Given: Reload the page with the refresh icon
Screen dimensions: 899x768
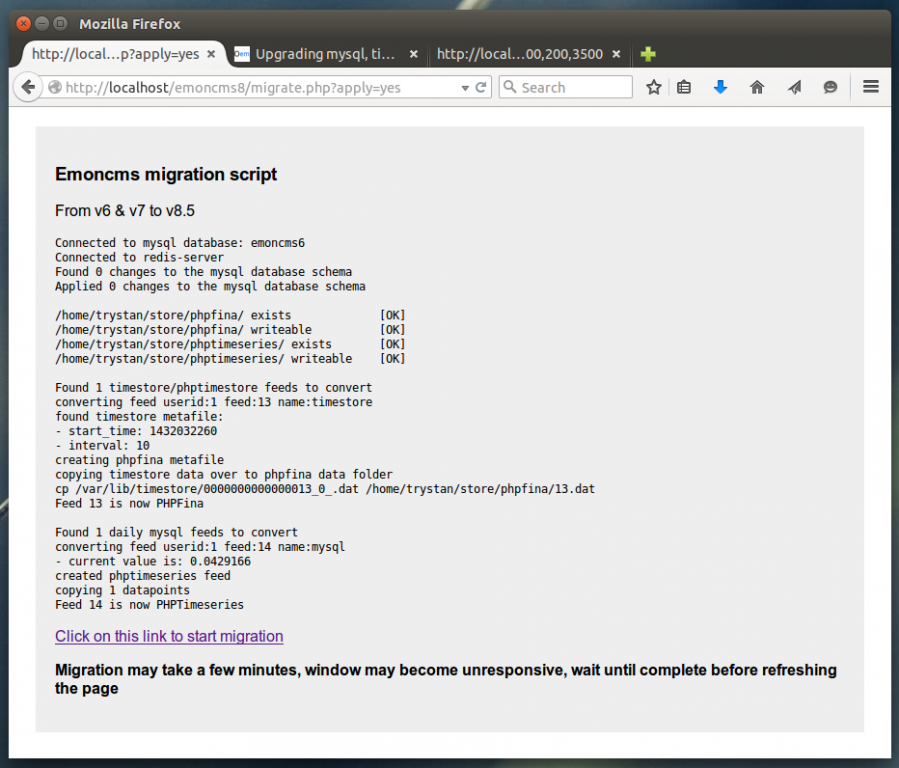Looking at the screenshot, I should point(480,87).
